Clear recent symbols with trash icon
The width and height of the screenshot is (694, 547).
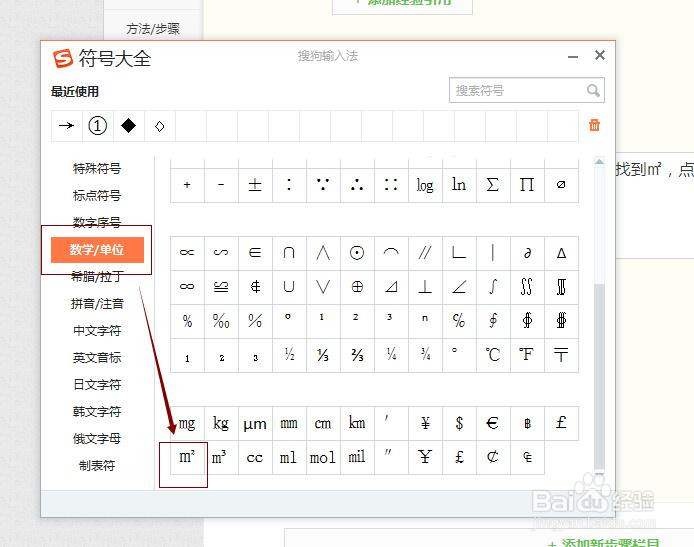pyautogui.click(x=594, y=125)
